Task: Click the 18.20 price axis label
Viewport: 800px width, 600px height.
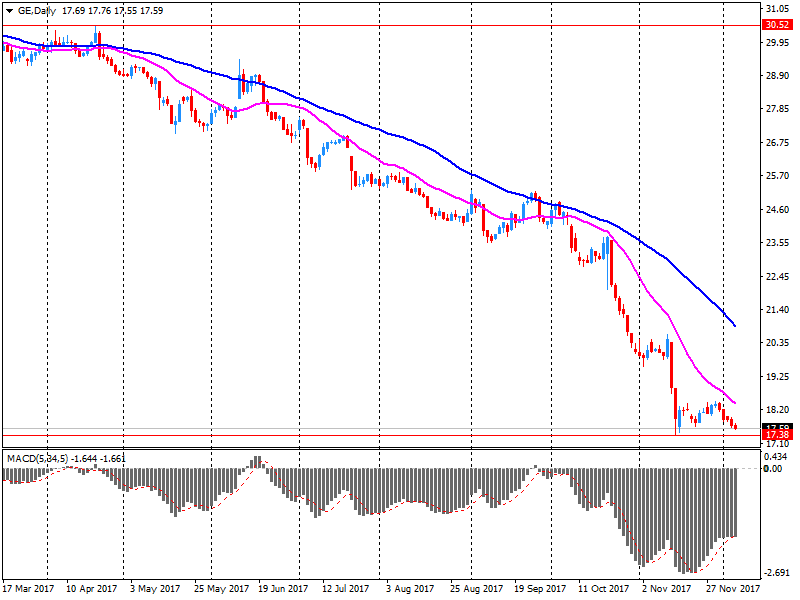Action: (778, 410)
